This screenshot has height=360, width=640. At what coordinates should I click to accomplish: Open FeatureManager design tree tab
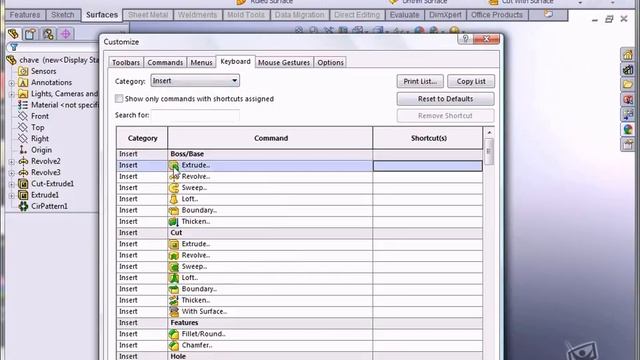point(13,34)
